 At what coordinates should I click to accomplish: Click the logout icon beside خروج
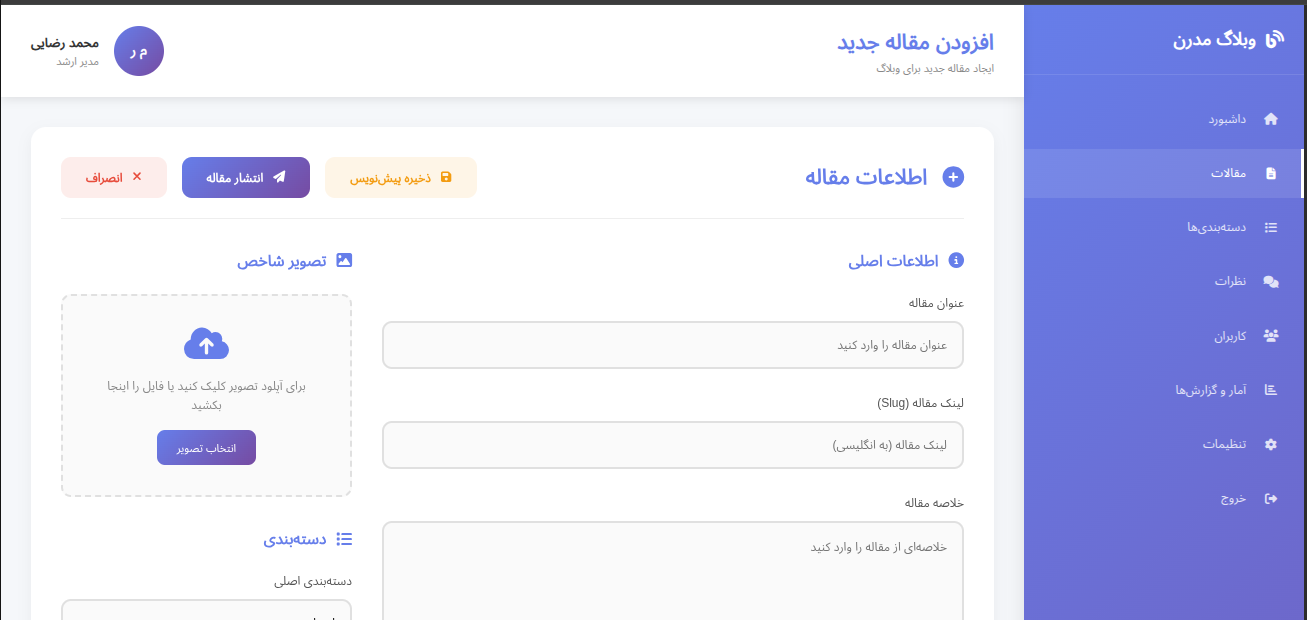1271,498
